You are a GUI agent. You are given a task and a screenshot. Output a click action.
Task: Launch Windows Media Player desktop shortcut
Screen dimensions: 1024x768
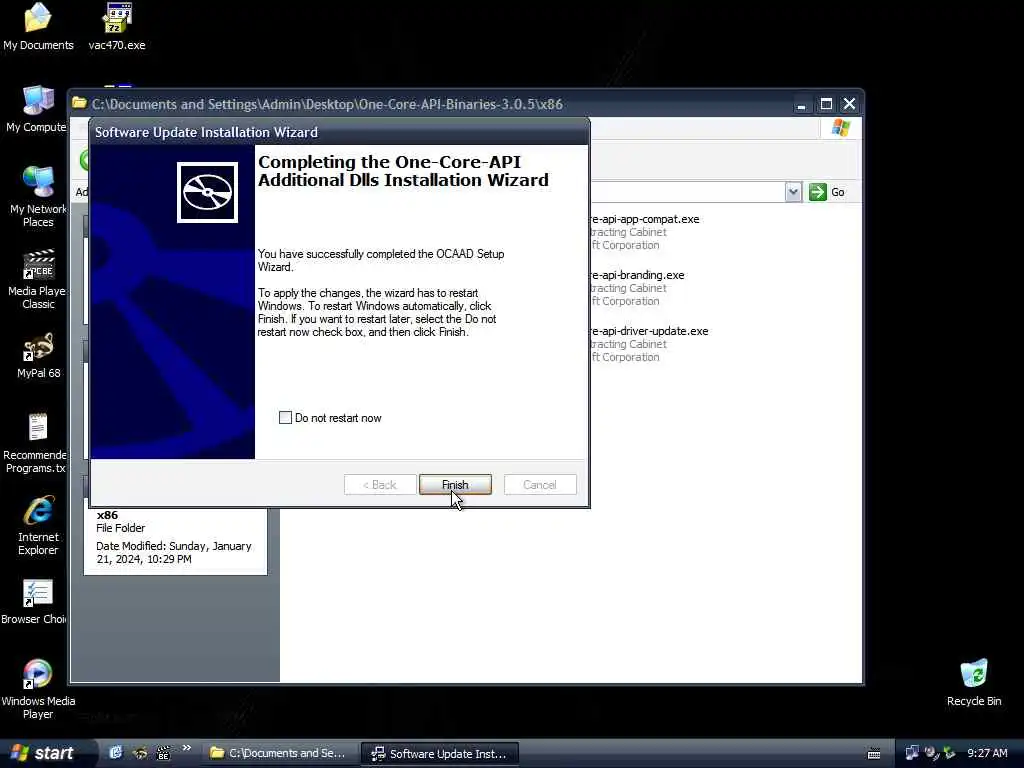point(38,689)
